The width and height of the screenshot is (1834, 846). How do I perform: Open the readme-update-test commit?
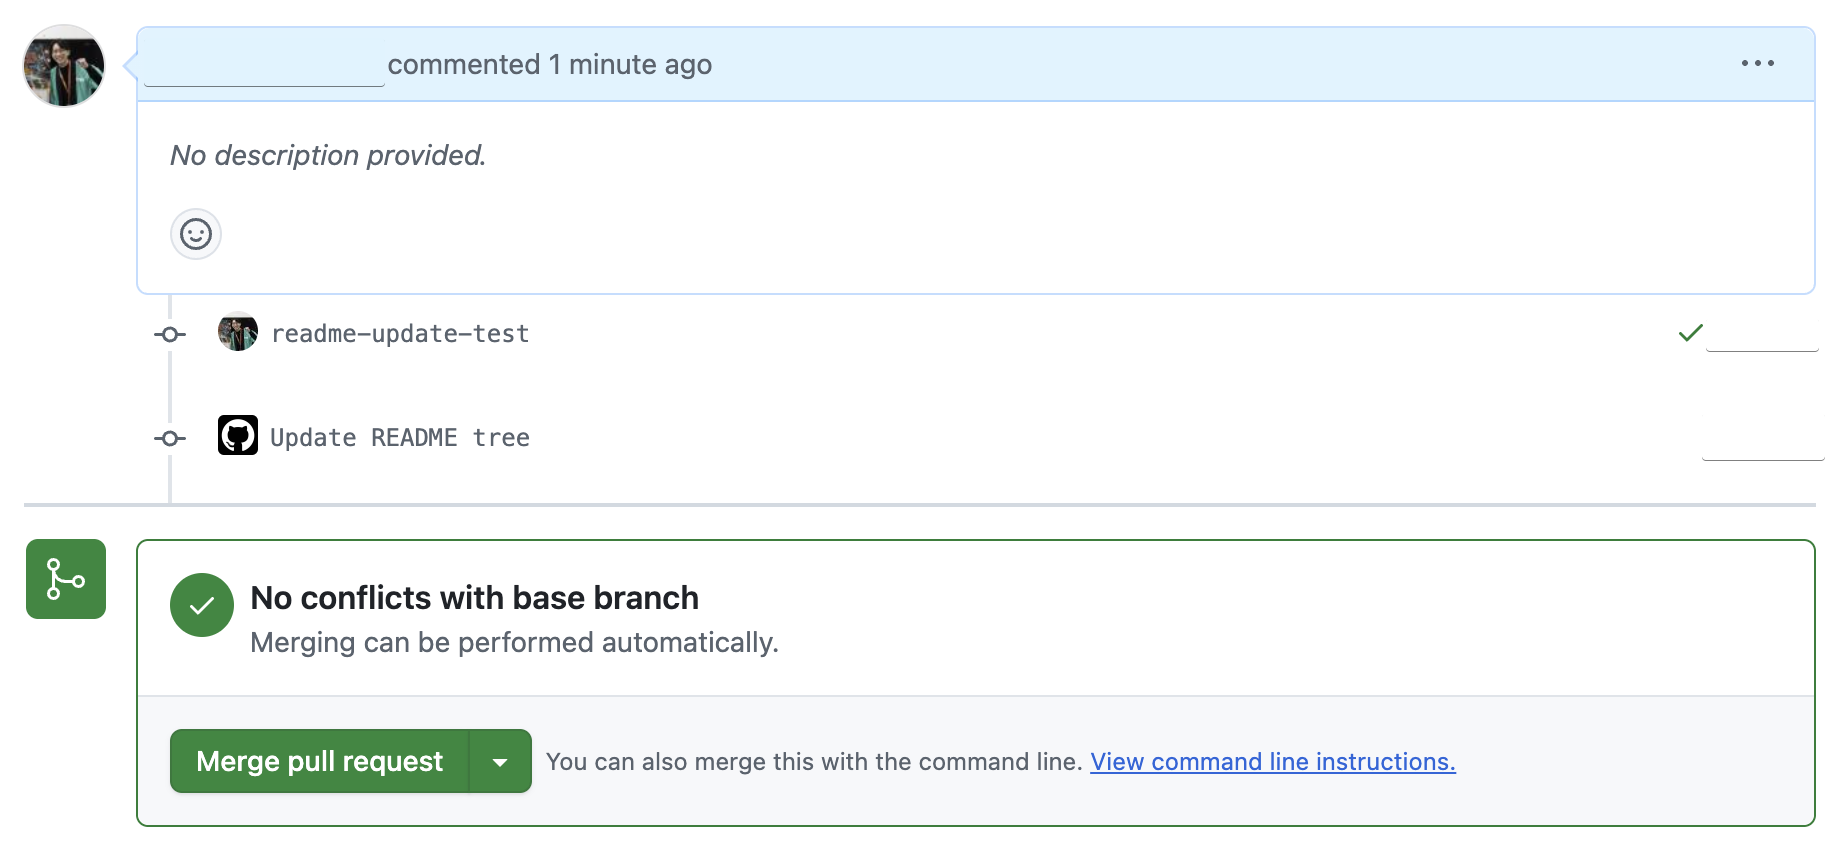pos(400,334)
